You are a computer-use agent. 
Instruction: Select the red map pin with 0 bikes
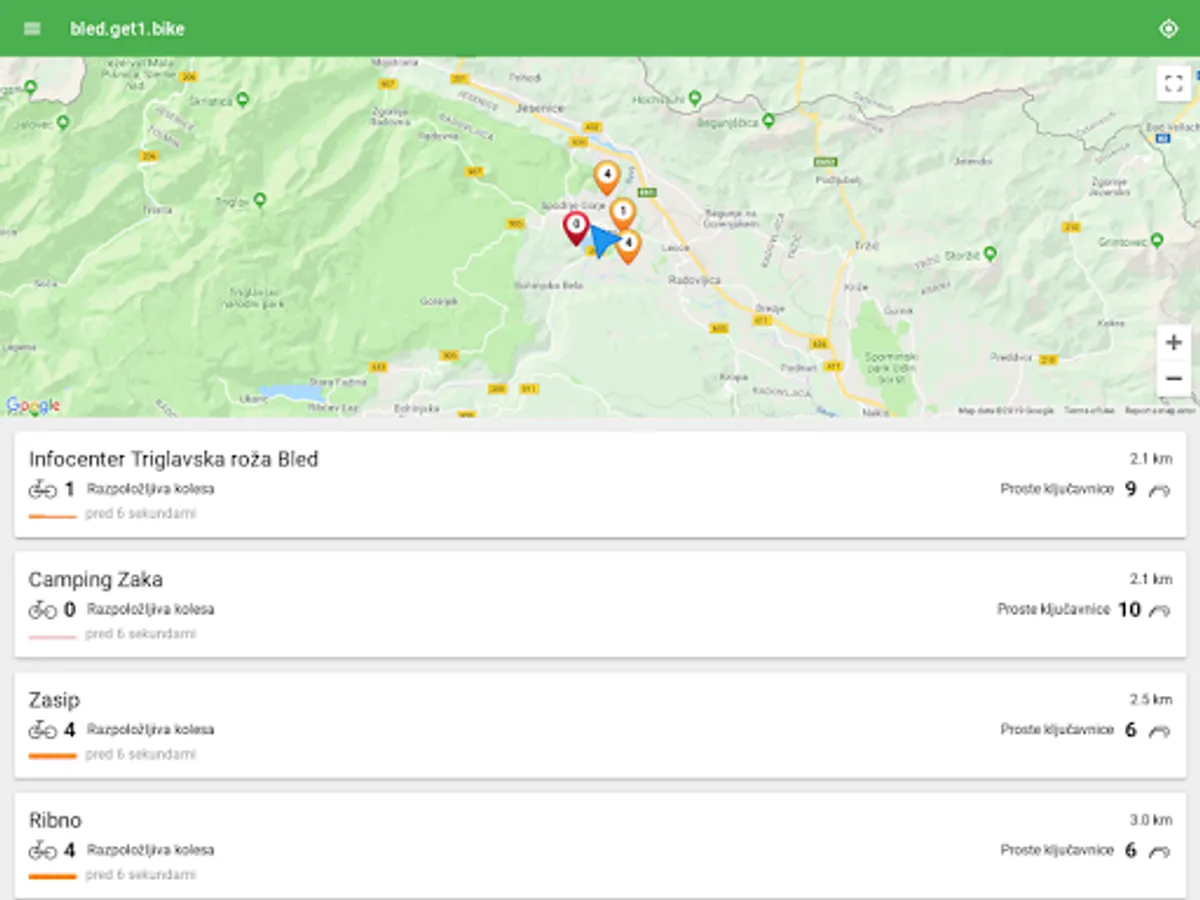tap(576, 227)
